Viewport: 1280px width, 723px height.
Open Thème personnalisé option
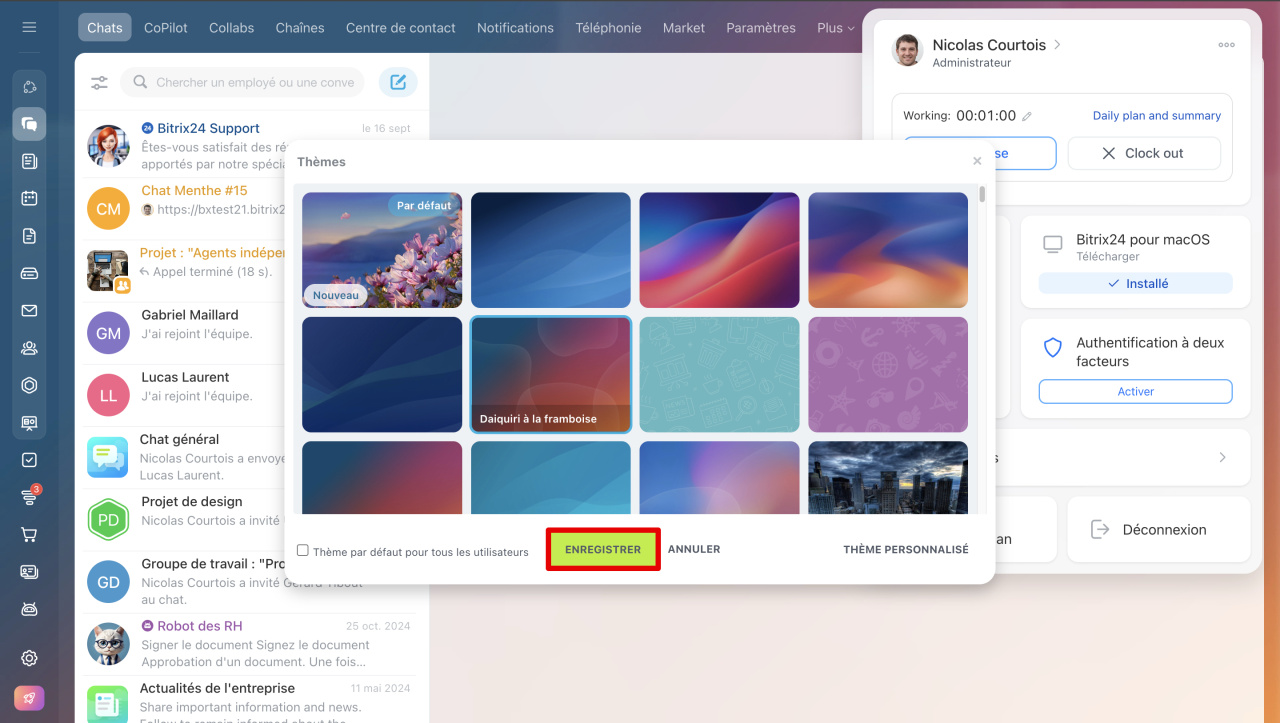click(x=905, y=550)
